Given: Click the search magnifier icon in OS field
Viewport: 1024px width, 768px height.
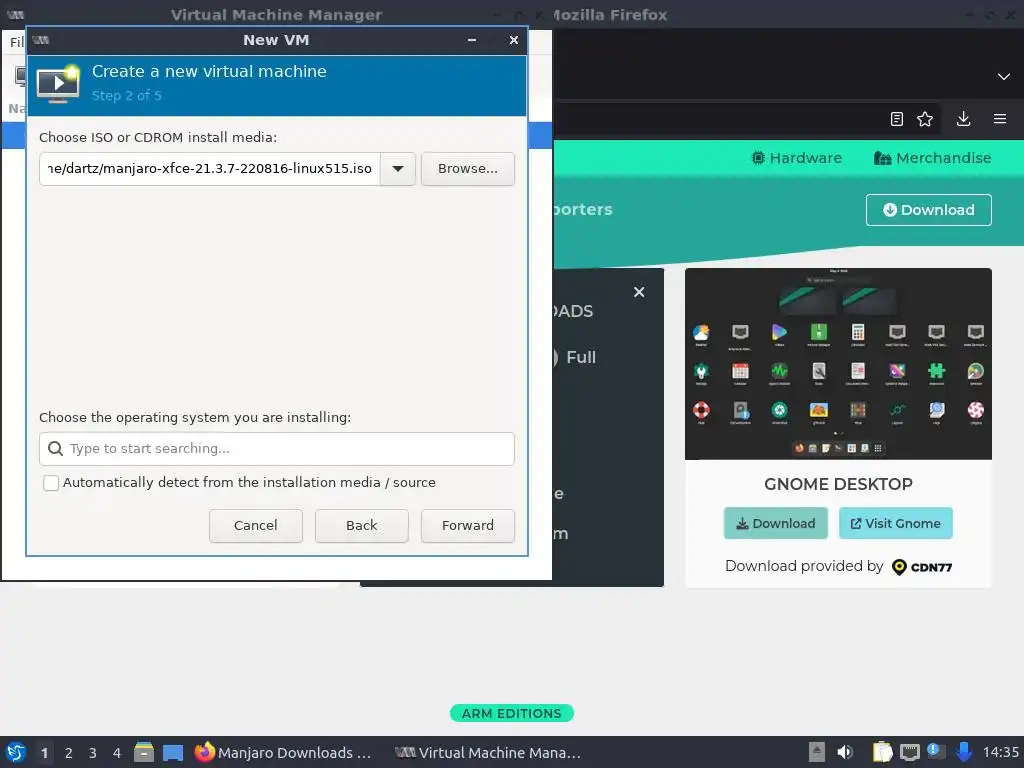Looking at the screenshot, I should pos(56,449).
